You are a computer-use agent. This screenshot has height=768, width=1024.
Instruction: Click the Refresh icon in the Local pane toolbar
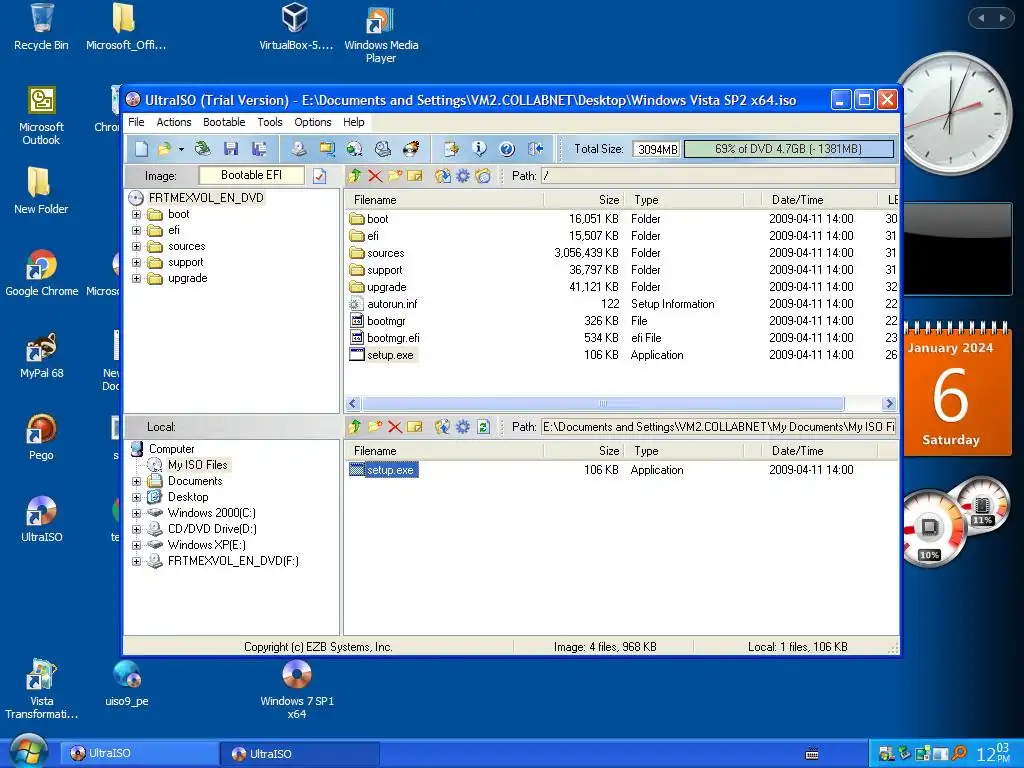pos(483,426)
